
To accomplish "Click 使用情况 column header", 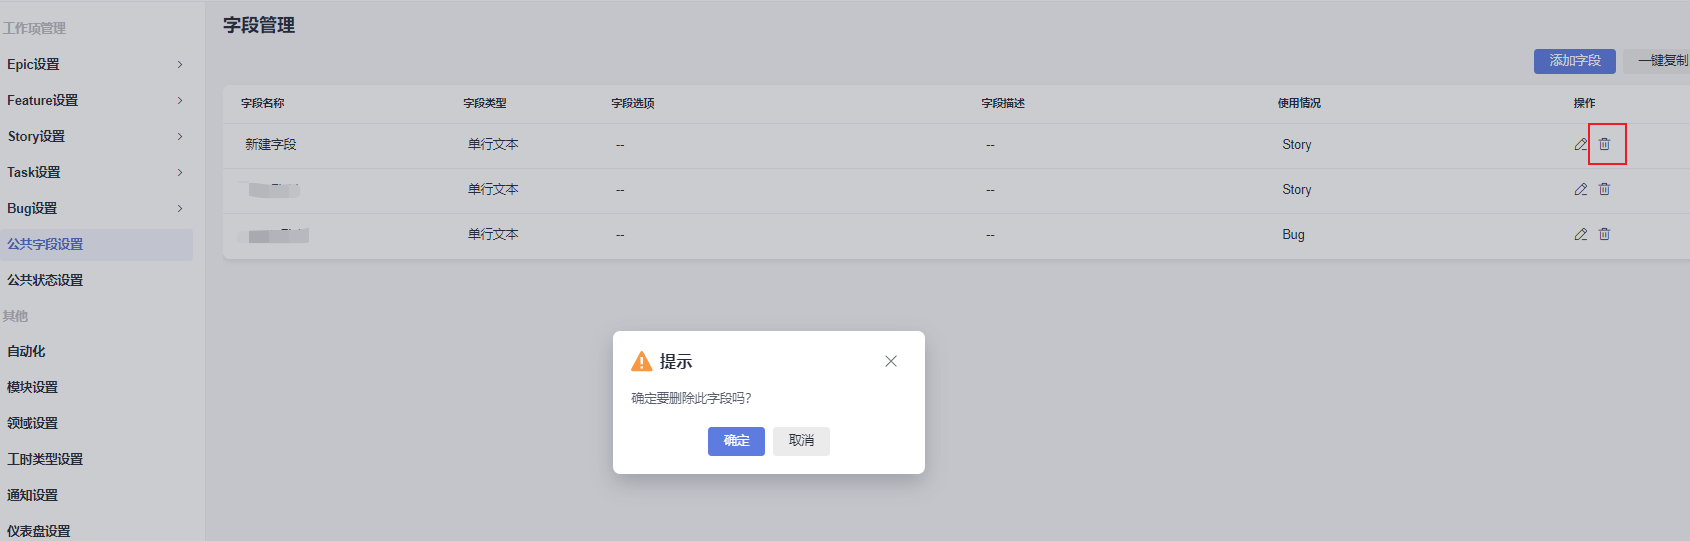I will point(1299,103).
